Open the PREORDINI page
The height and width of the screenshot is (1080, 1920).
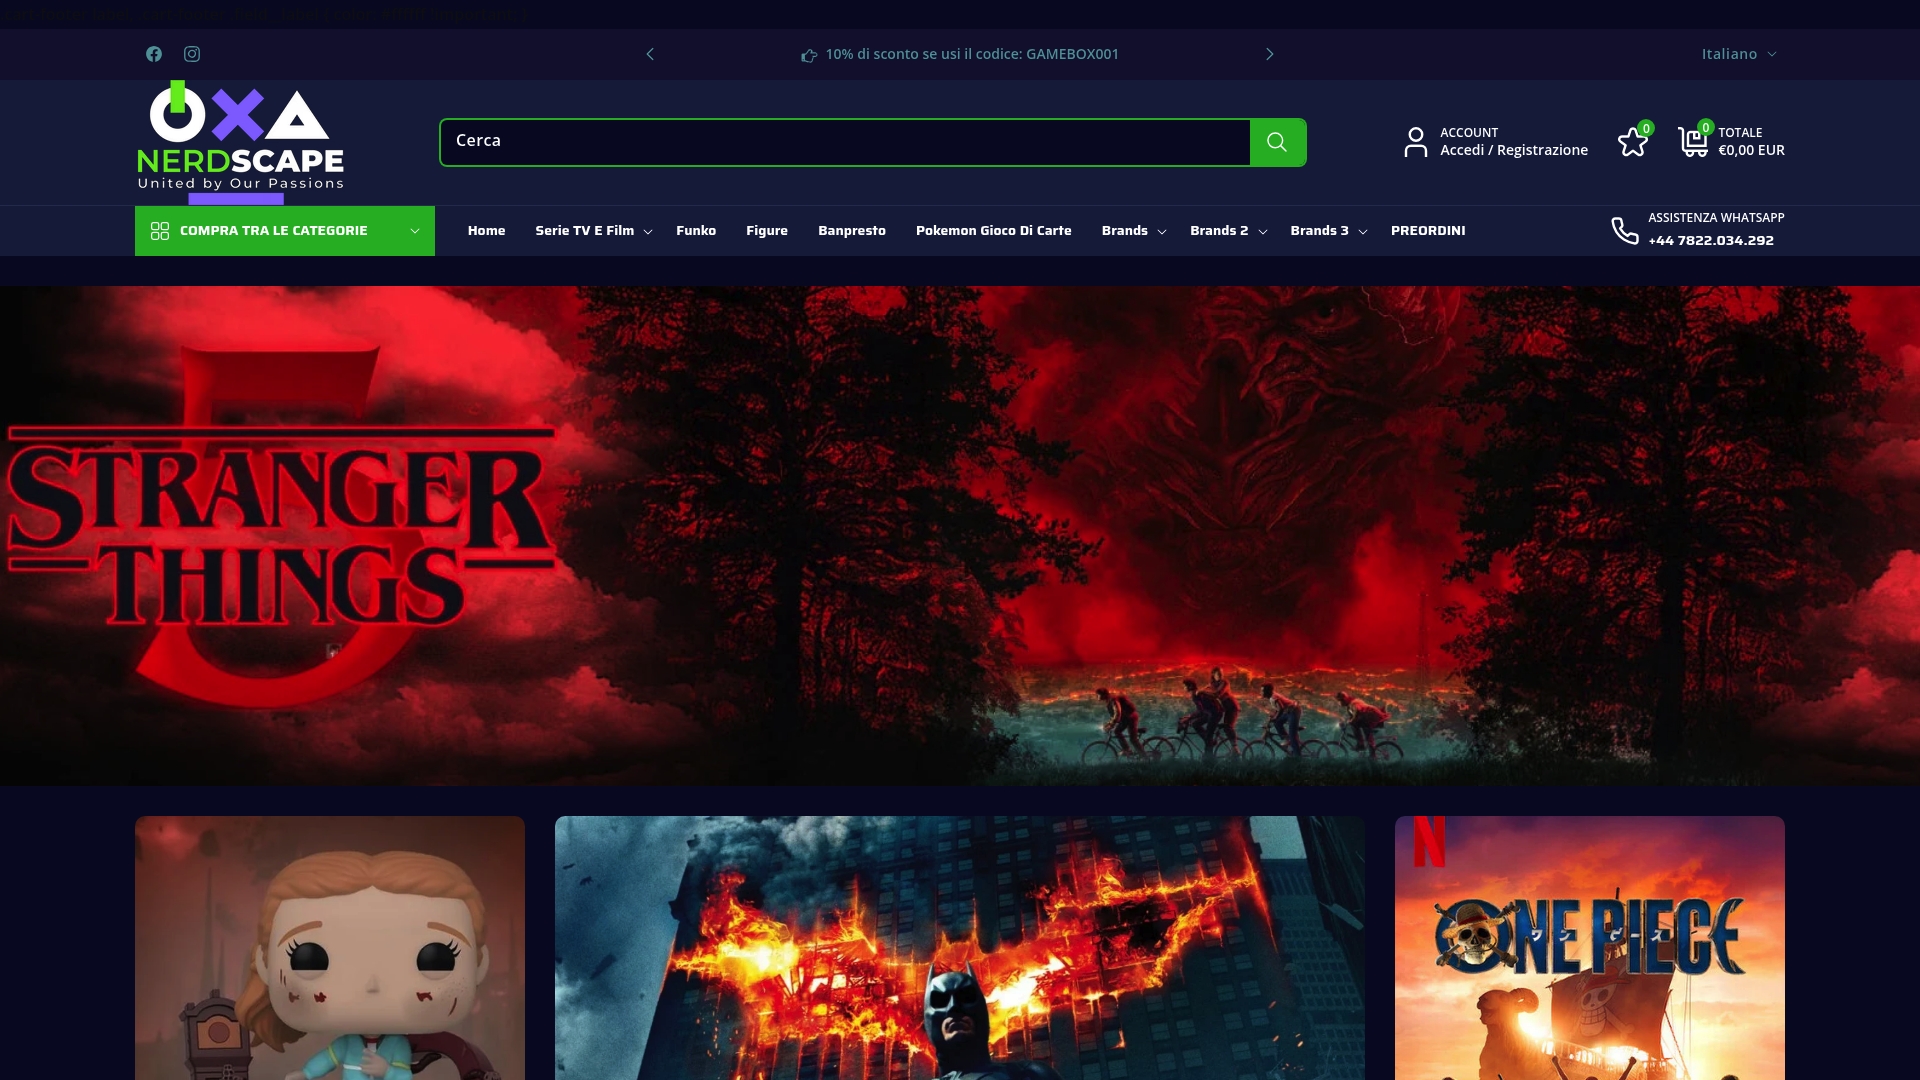click(x=1427, y=230)
